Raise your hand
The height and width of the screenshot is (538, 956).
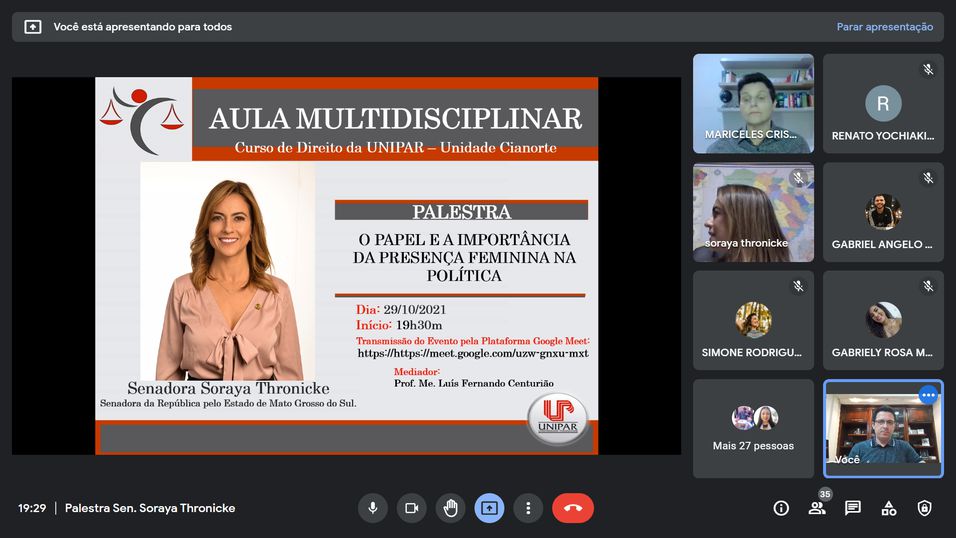[x=450, y=508]
